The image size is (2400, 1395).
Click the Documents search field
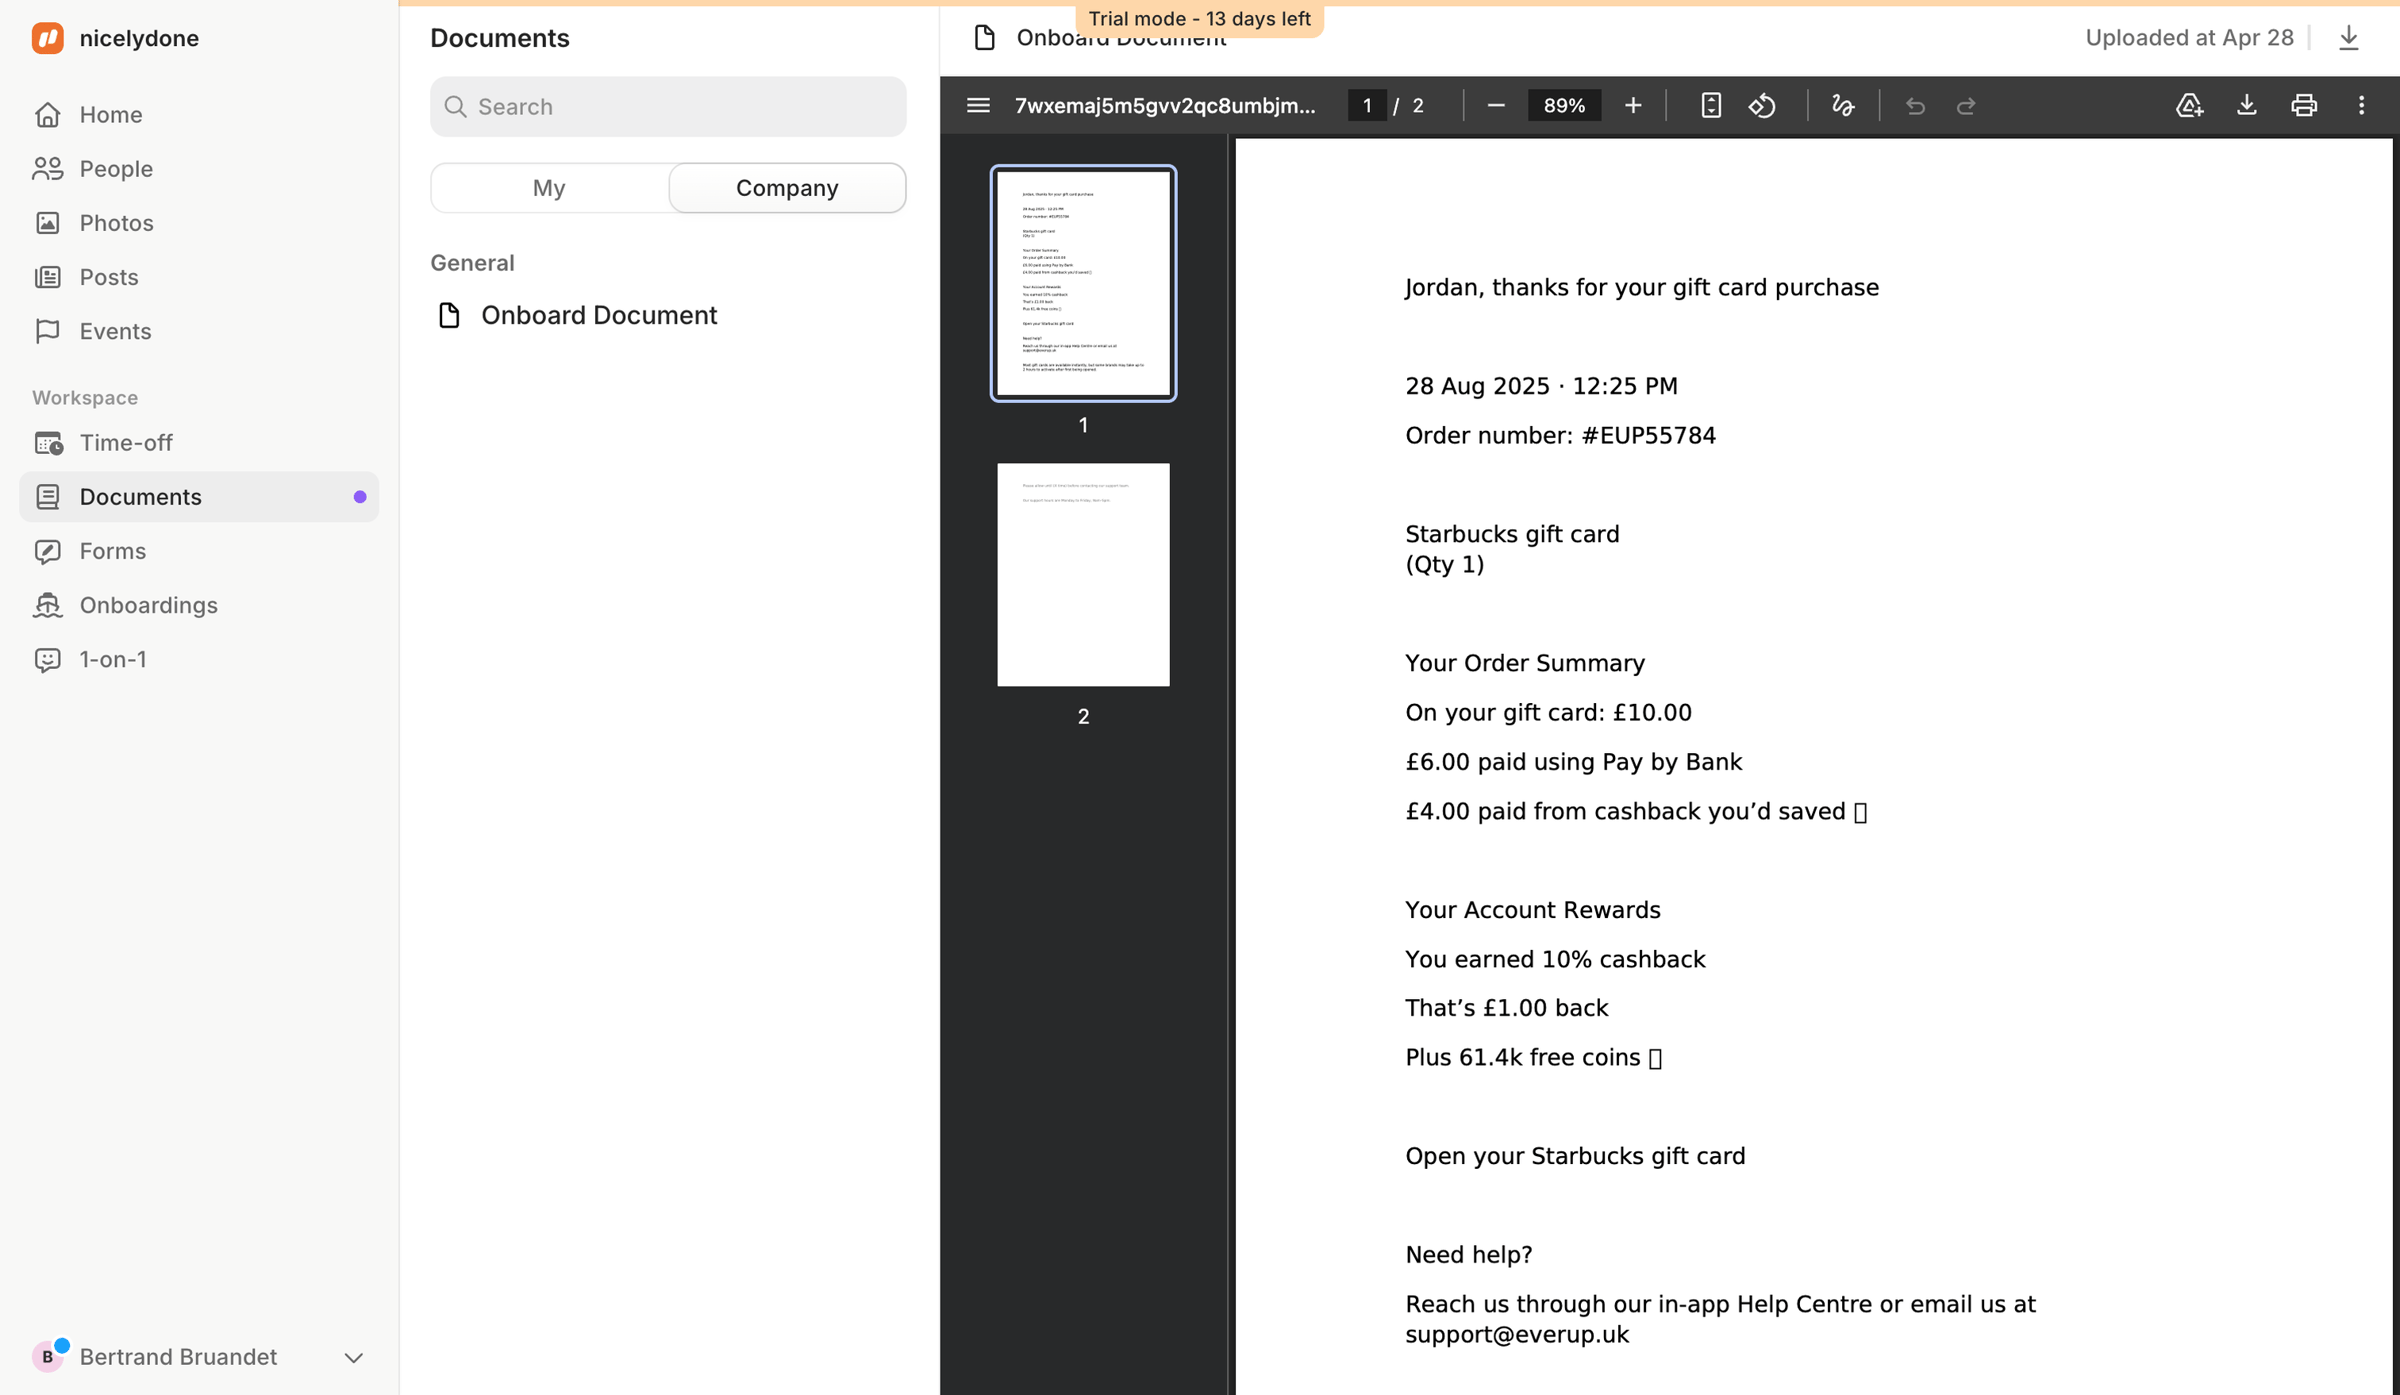668,106
